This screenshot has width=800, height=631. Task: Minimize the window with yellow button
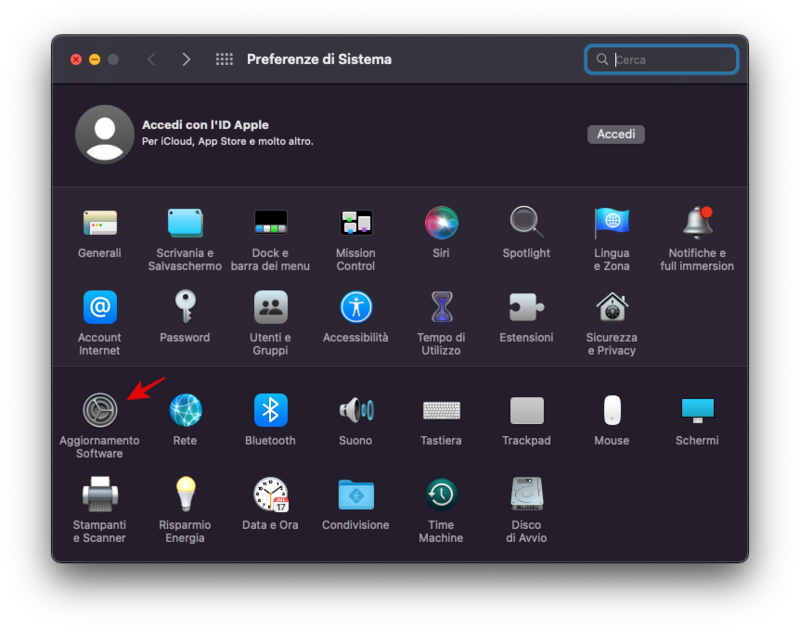pyautogui.click(x=94, y=60)
